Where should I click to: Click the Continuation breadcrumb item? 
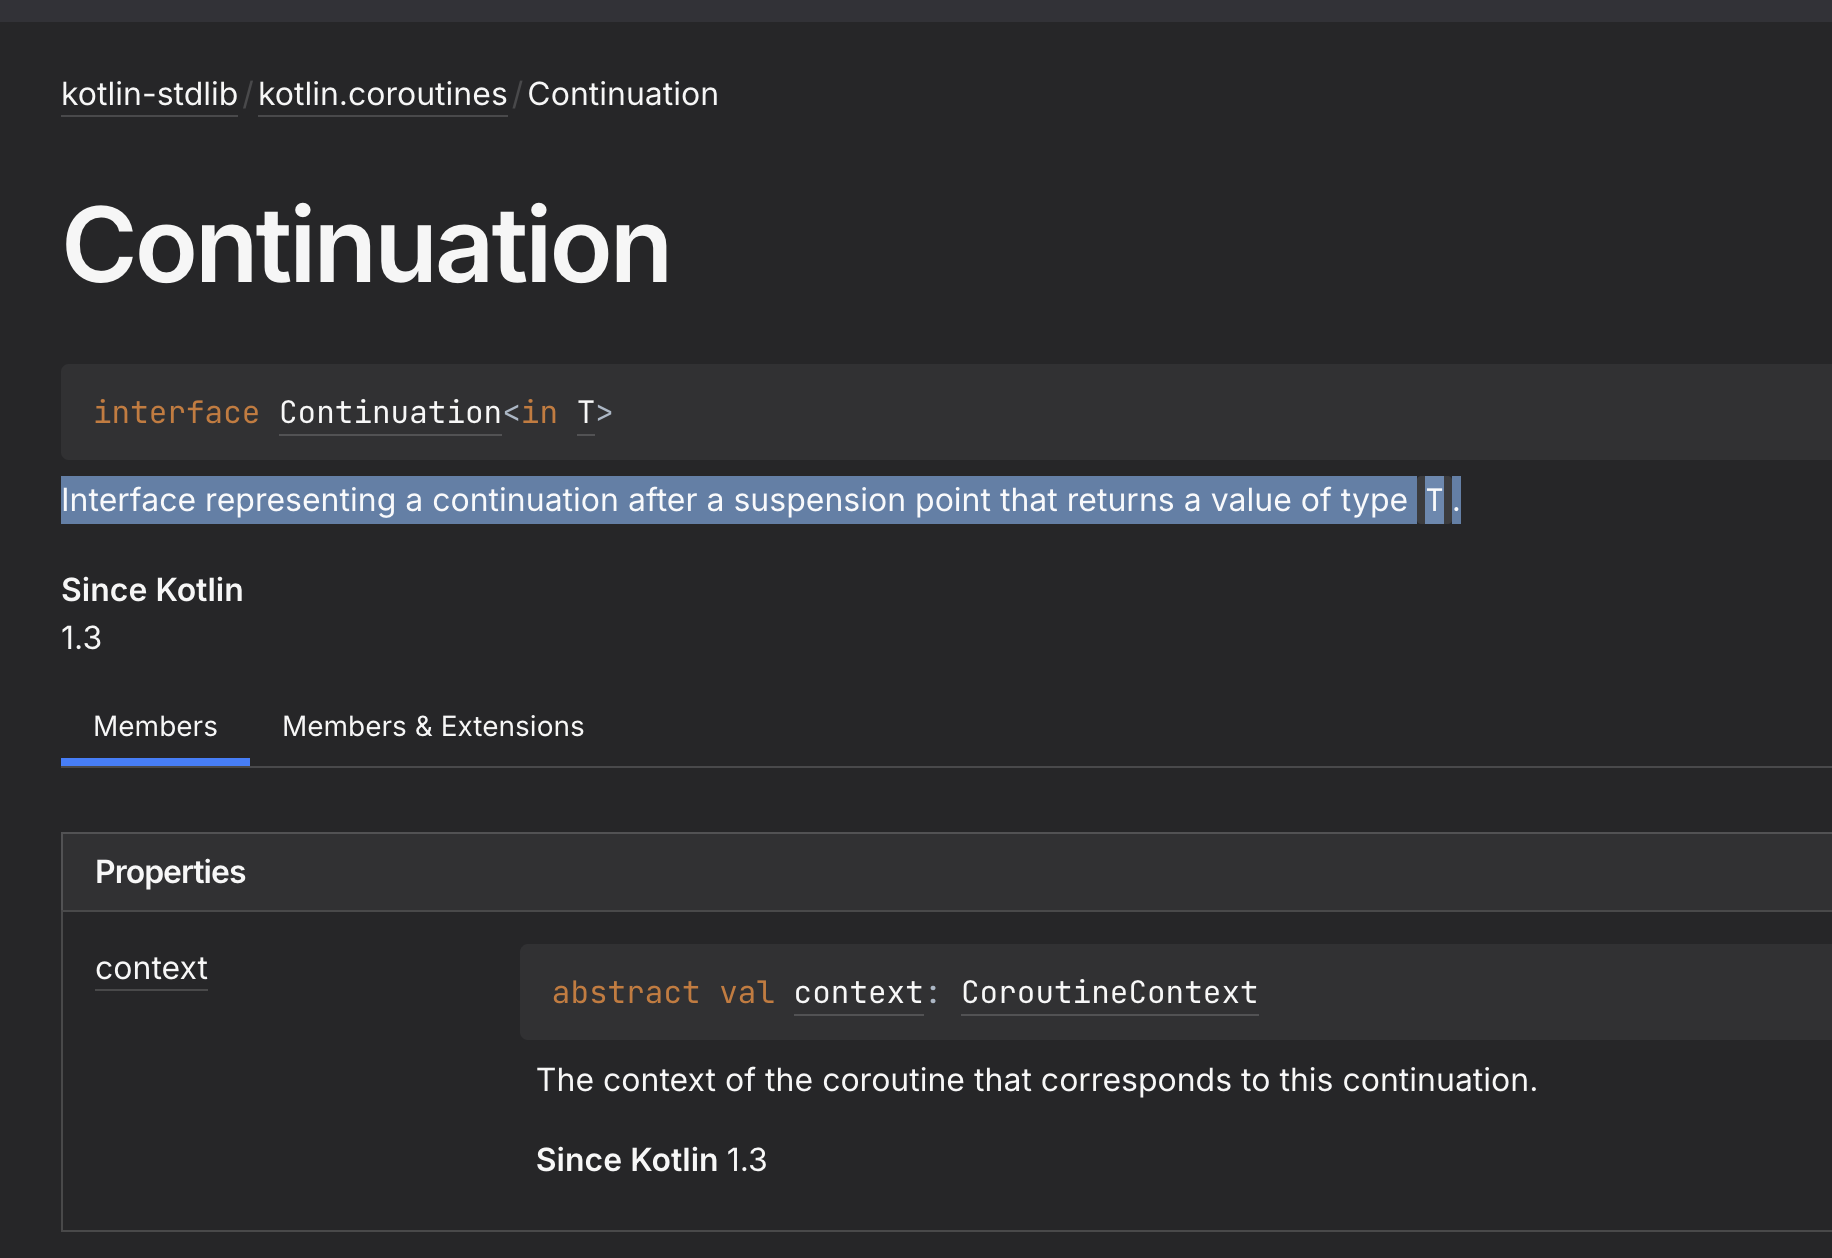pos(622,94)
